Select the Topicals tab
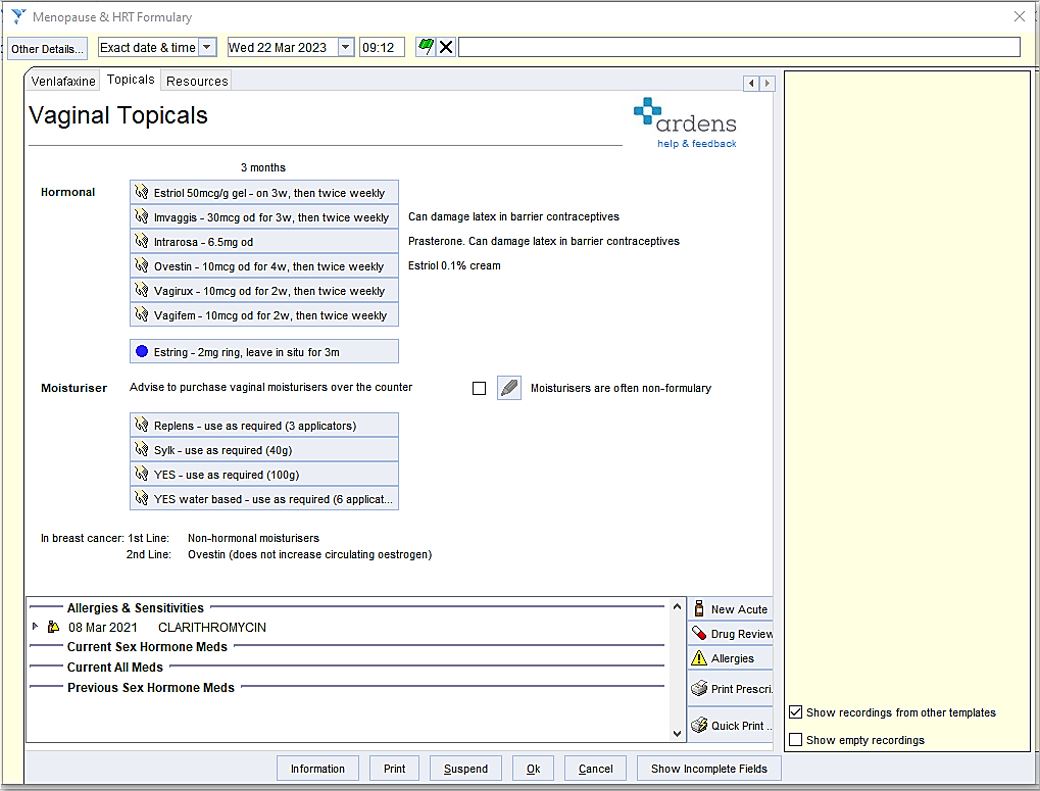The height and width of the screenshot is (791, 1040). pyautogui.click(x=131, y=80)
